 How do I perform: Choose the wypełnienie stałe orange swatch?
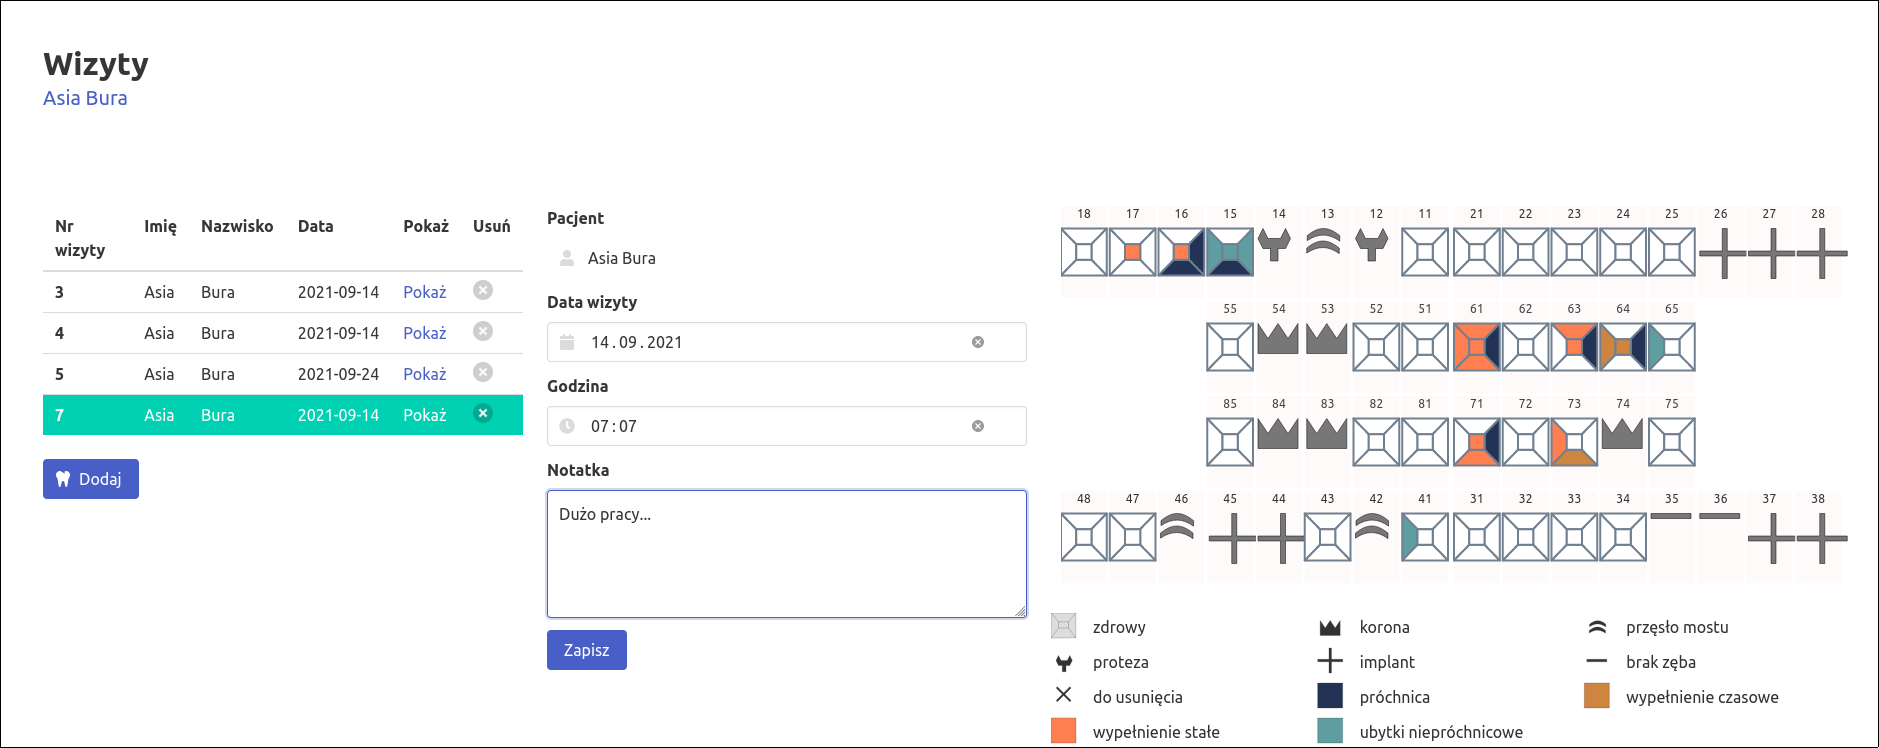pyautogui.click(x=1064, y=731)
